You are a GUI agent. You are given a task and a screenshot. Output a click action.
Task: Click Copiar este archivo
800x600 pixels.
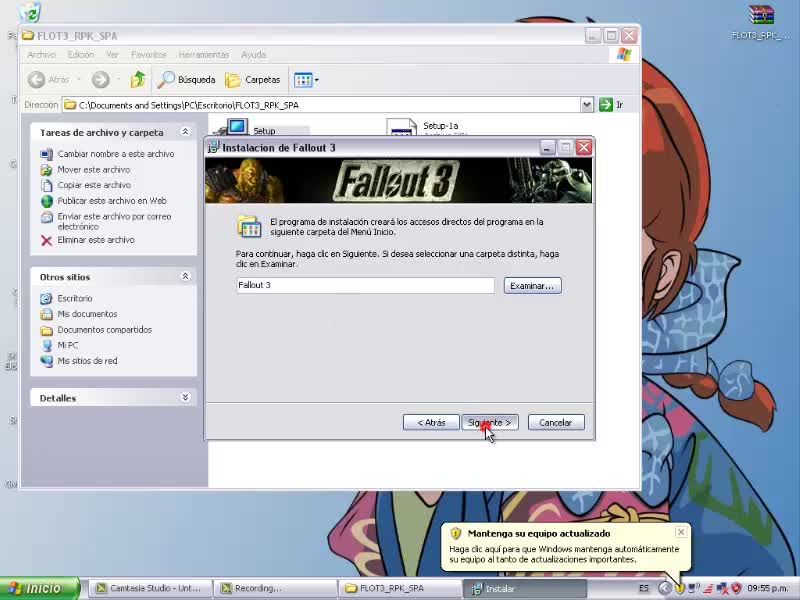tap(94, 185)
